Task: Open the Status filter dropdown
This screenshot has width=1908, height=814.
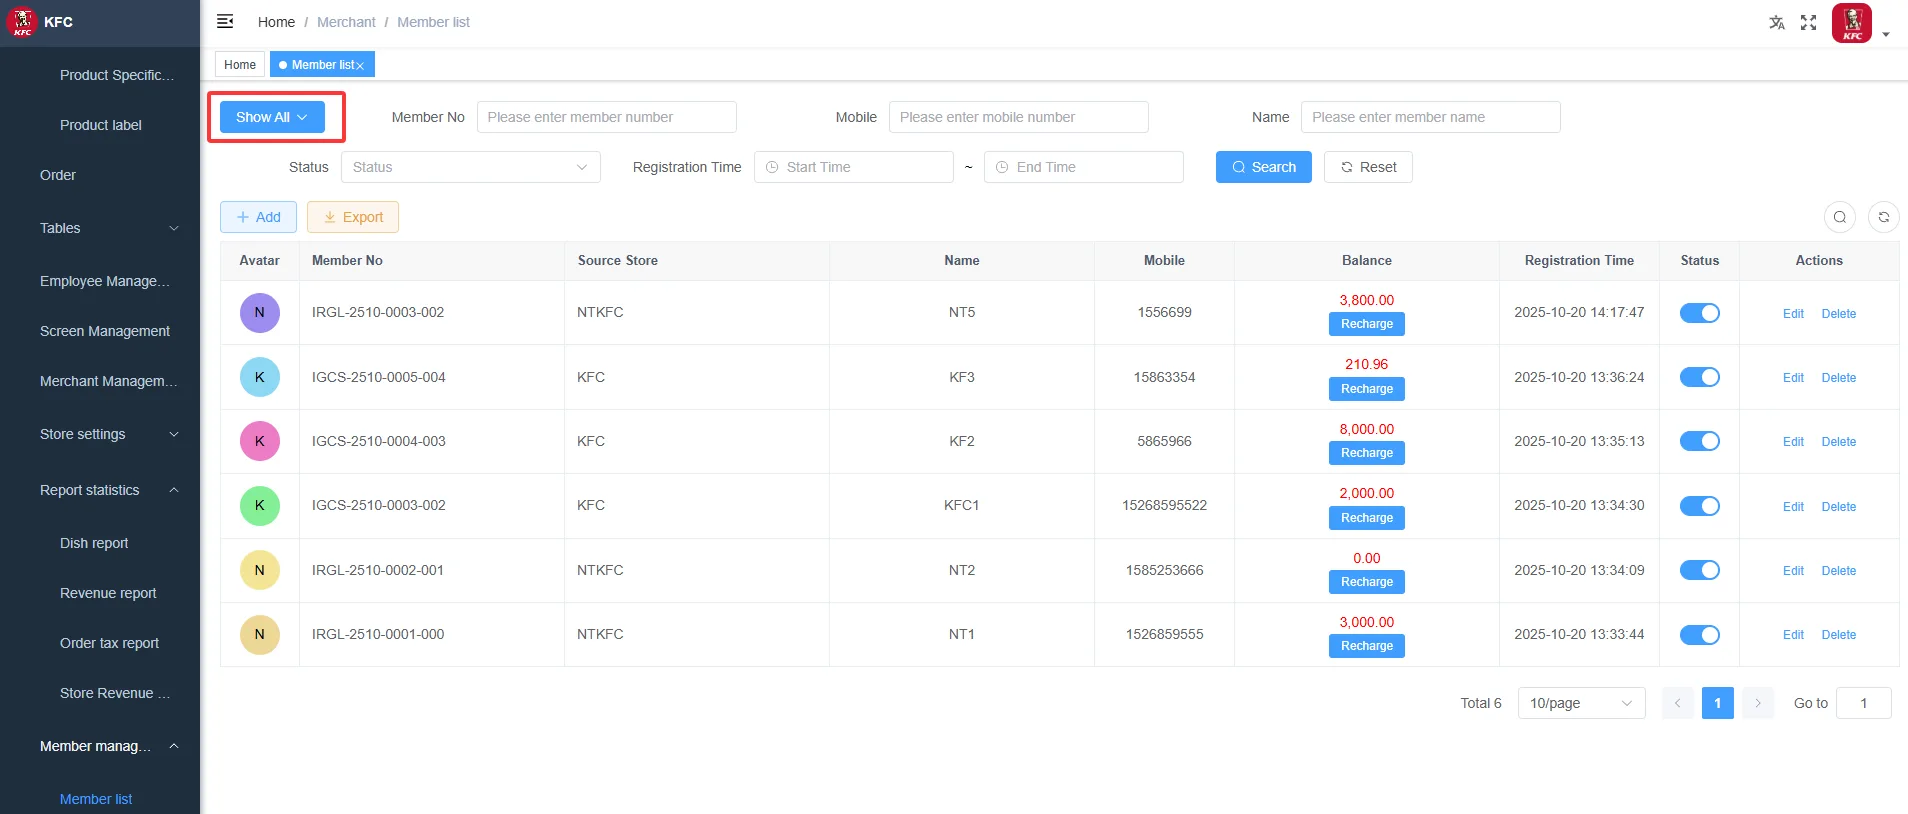Action: [471, 167]
